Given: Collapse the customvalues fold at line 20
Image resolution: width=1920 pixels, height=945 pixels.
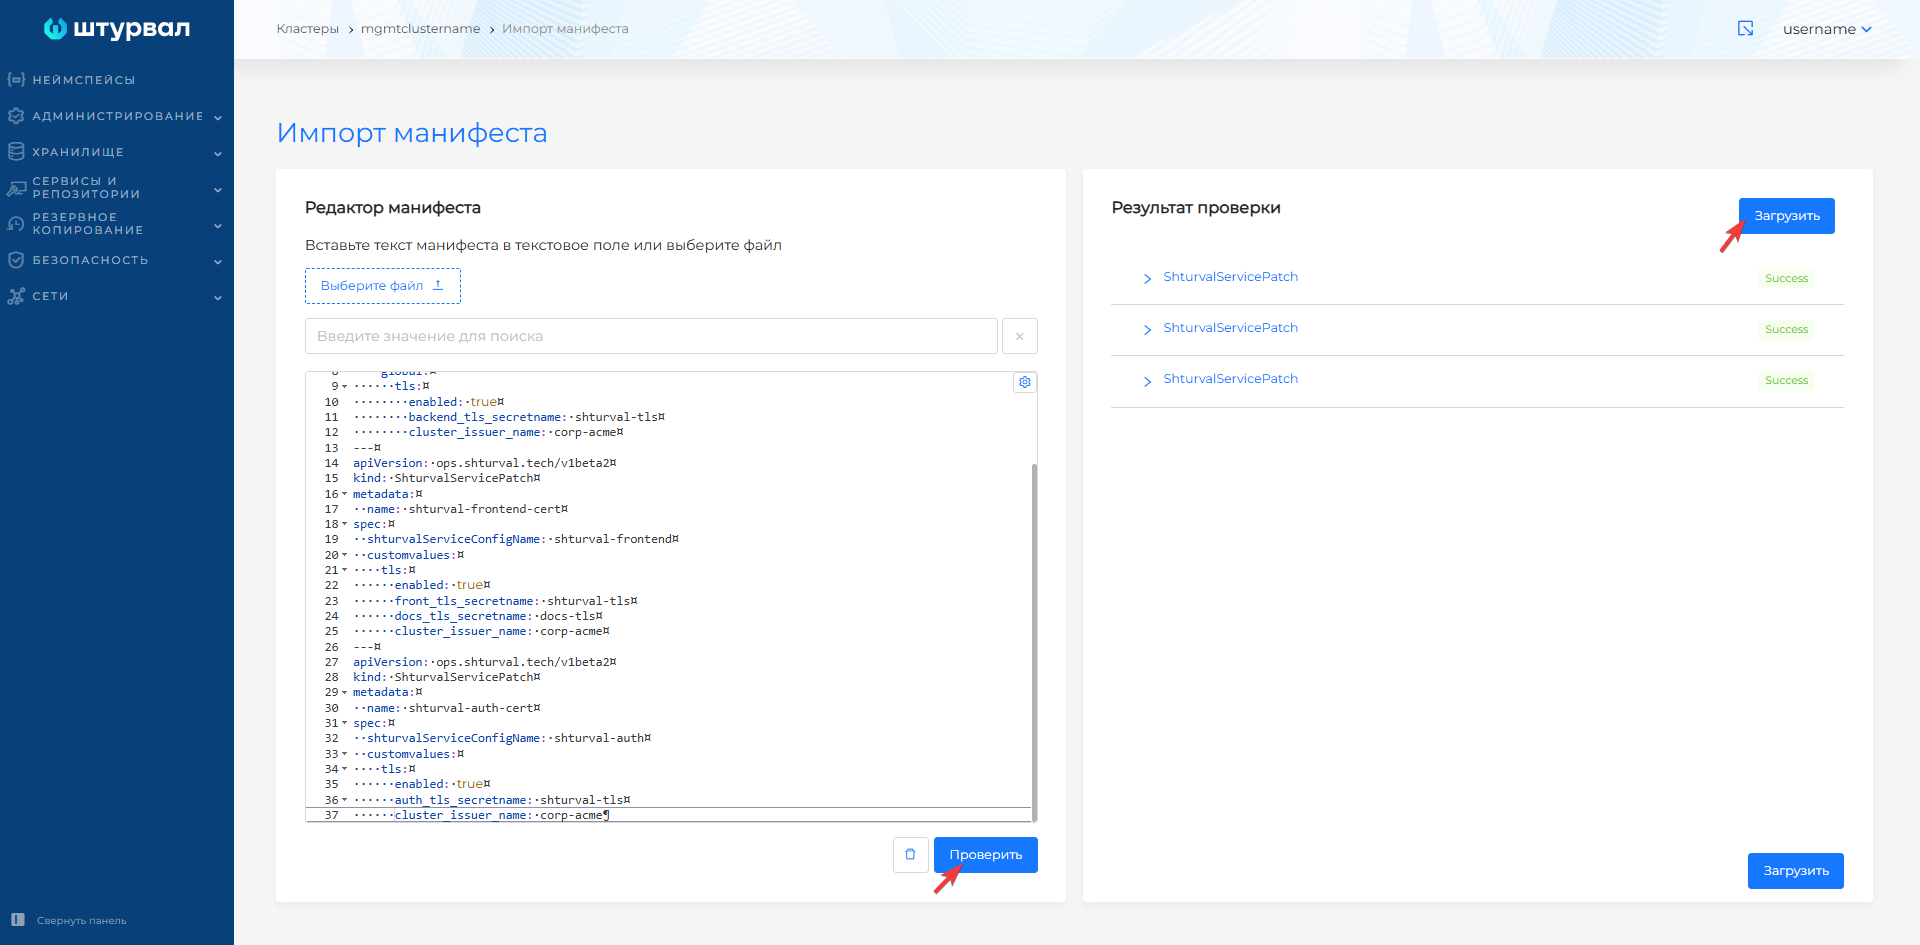Looking at the screenshot, I should (345, 555).
